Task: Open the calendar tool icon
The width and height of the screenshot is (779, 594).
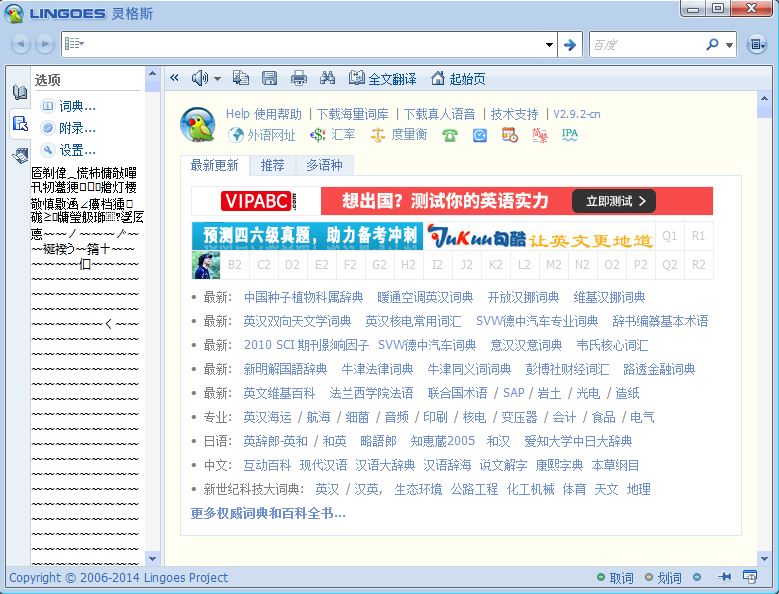Action: pyautogui.click(x=510, y=135)
